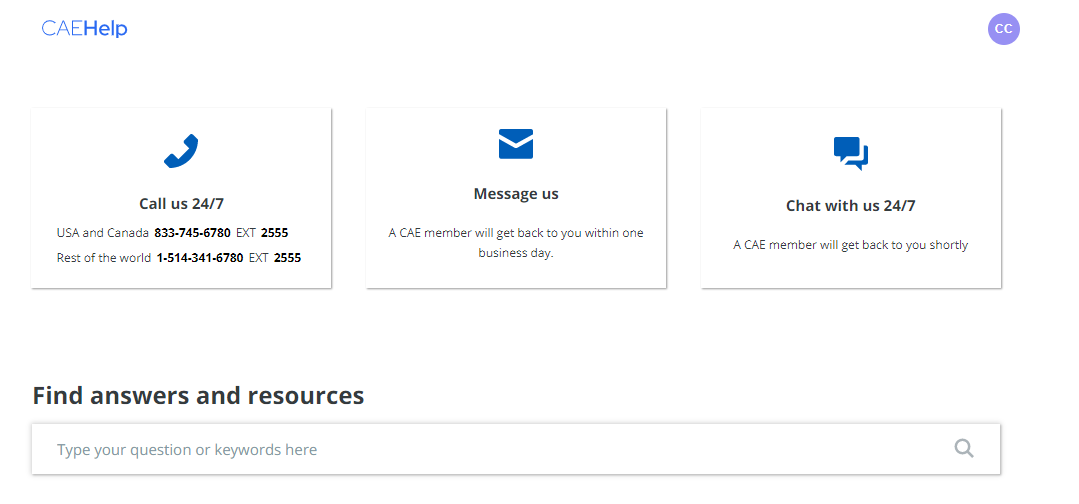Screen dimensions: 1079x504
Task: Open the Message us card title
Action: point(516,194)
